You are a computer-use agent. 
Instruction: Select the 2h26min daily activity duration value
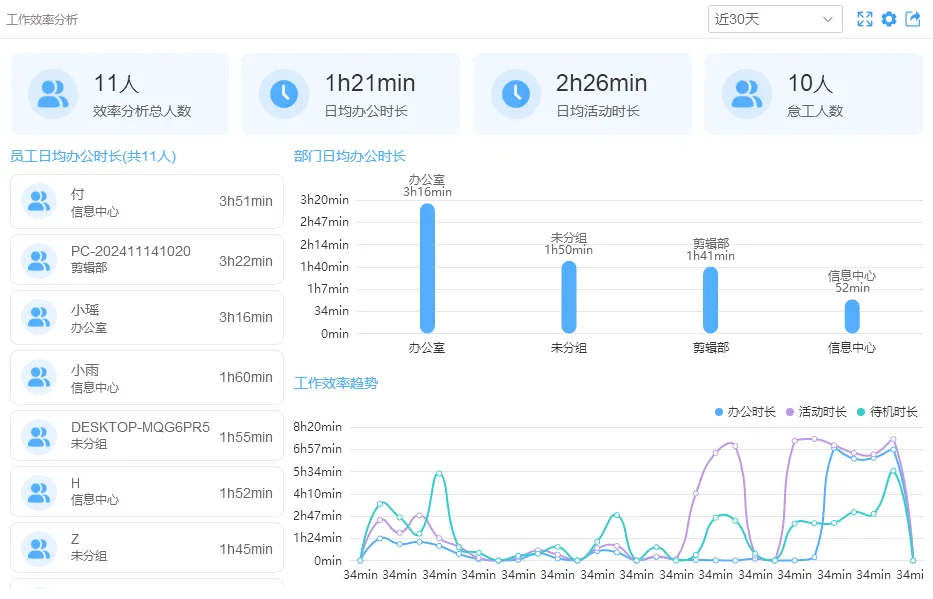tap(602, 83)
